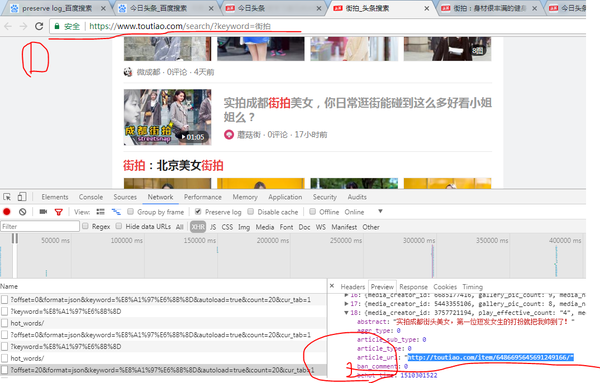Open the Elements panel tab

(55, 197)
